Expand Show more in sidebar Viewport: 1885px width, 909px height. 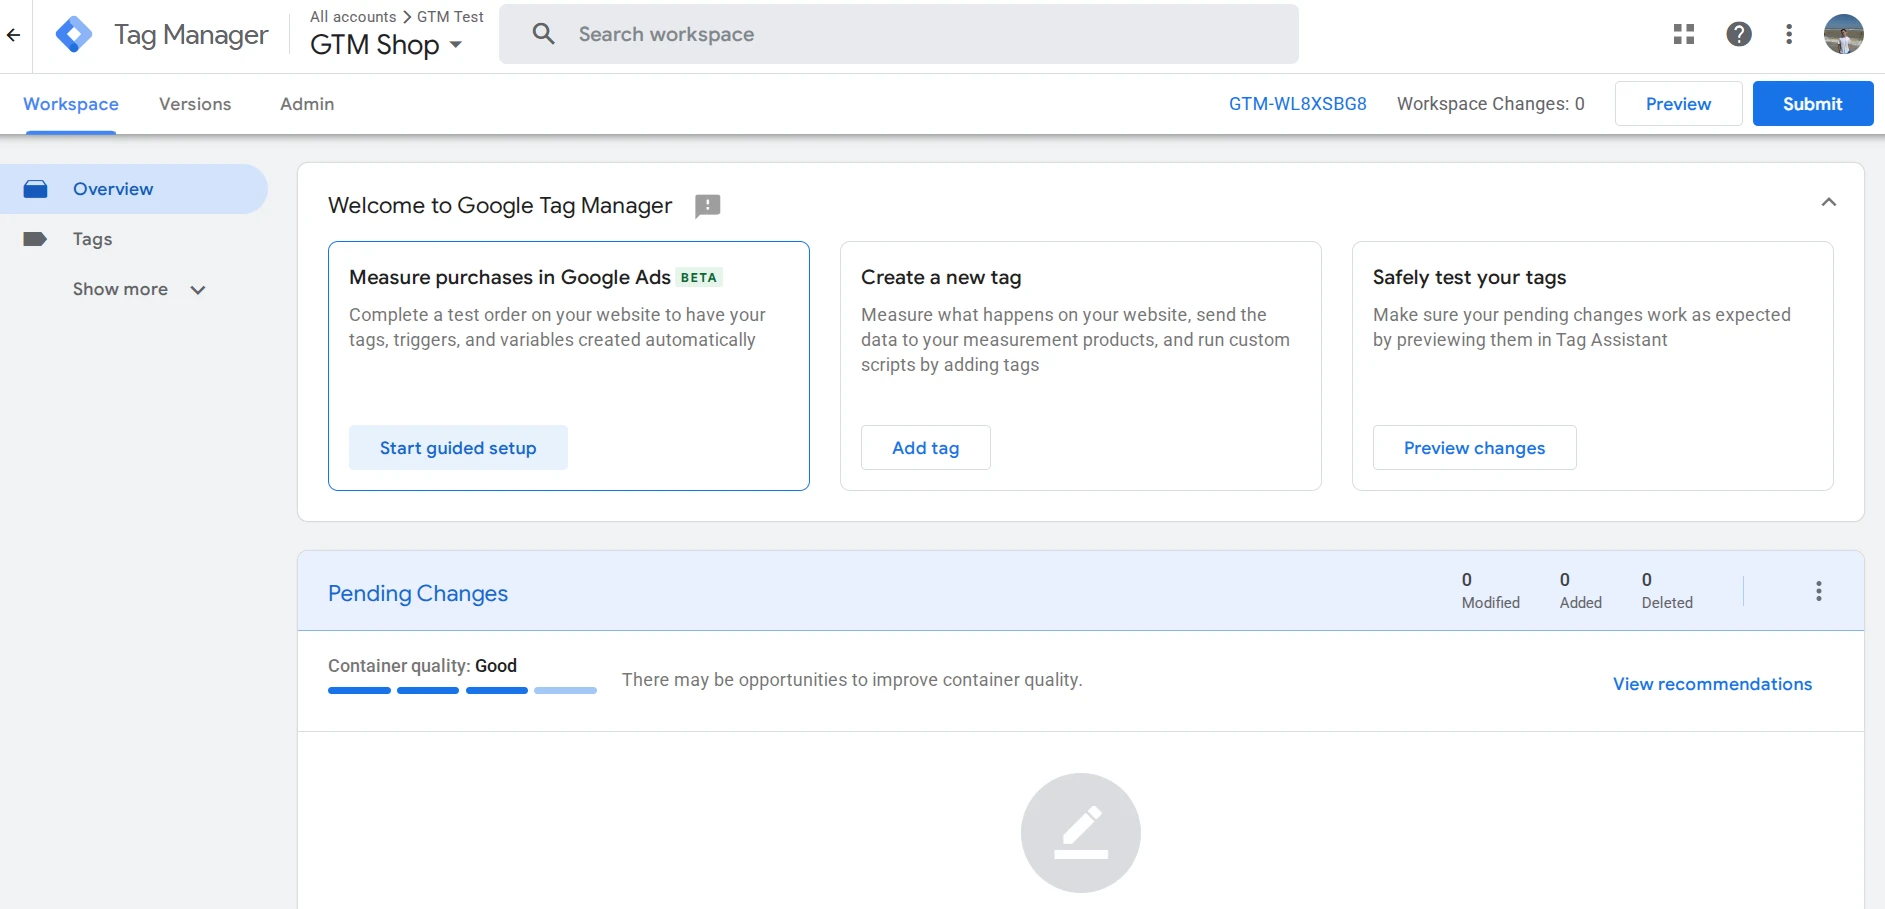[139, 289]
